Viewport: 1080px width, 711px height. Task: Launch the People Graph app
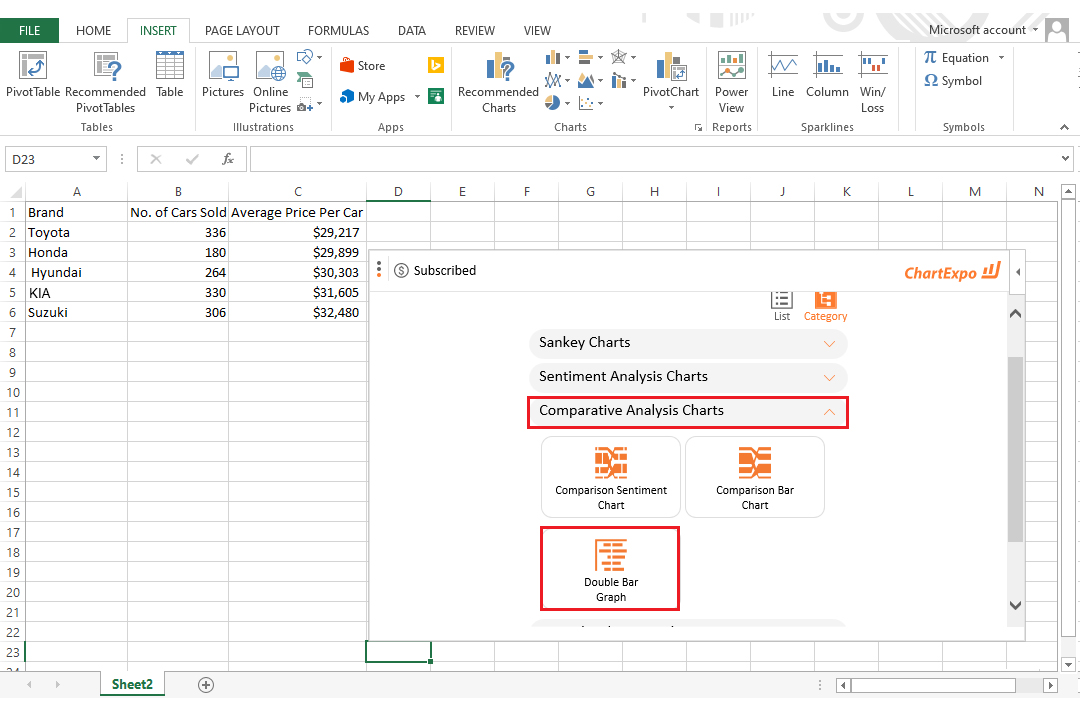(436, 96)
